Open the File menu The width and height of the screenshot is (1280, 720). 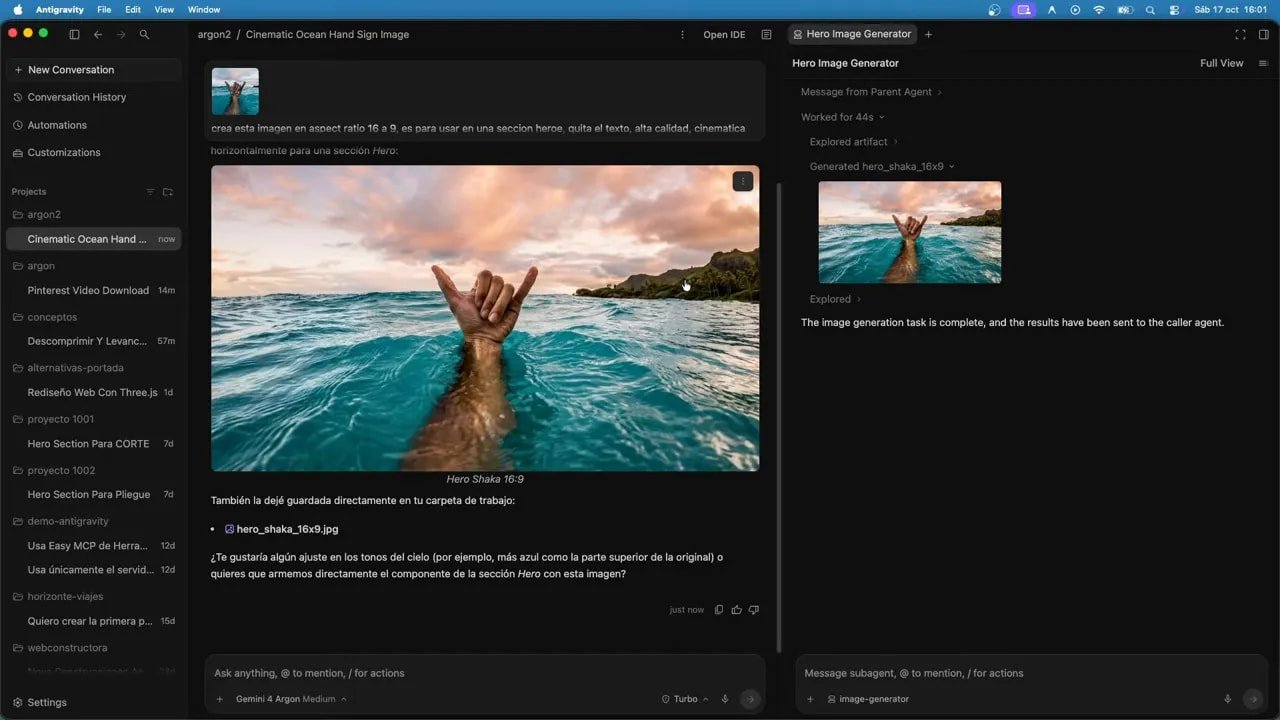coord(104,9)
